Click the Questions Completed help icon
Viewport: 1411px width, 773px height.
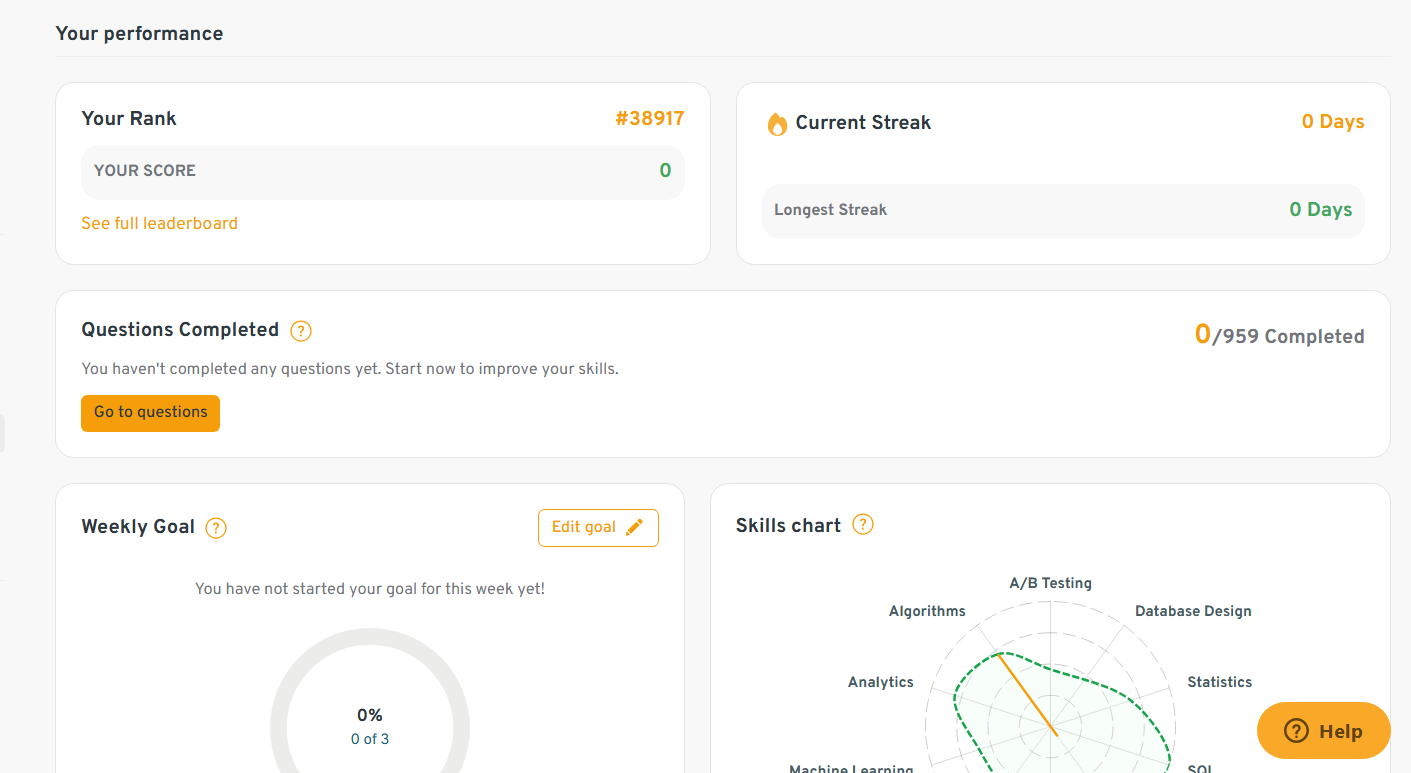coord(301,331)
